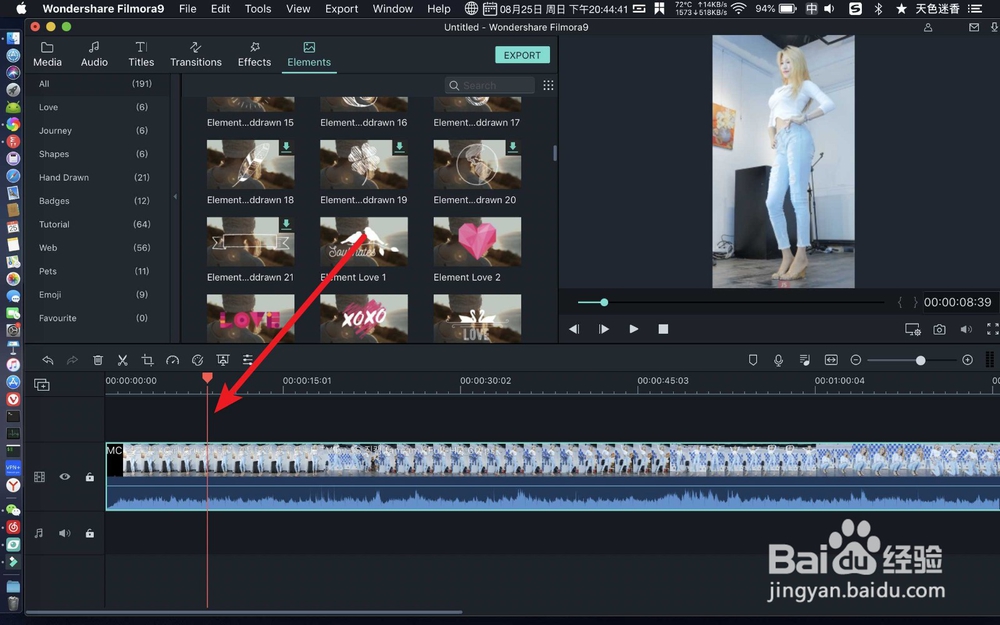Open preview display settings icon

coord(913,329)
